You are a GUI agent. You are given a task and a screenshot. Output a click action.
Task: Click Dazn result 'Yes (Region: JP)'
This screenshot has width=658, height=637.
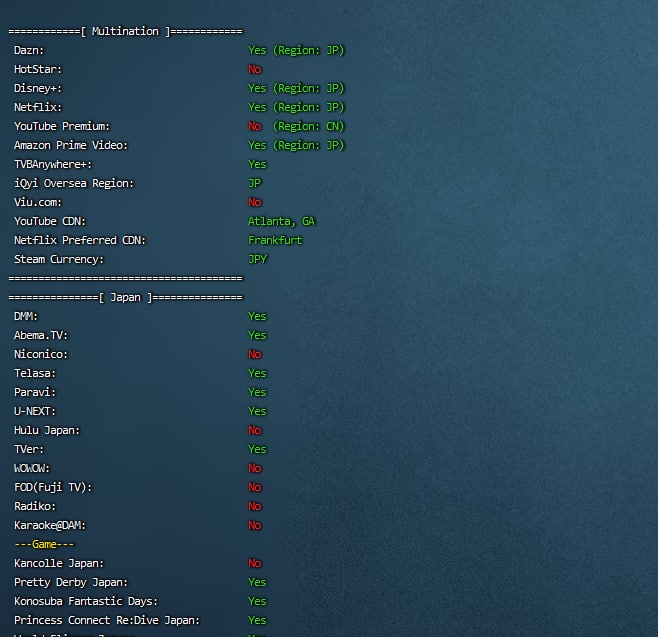296,50
